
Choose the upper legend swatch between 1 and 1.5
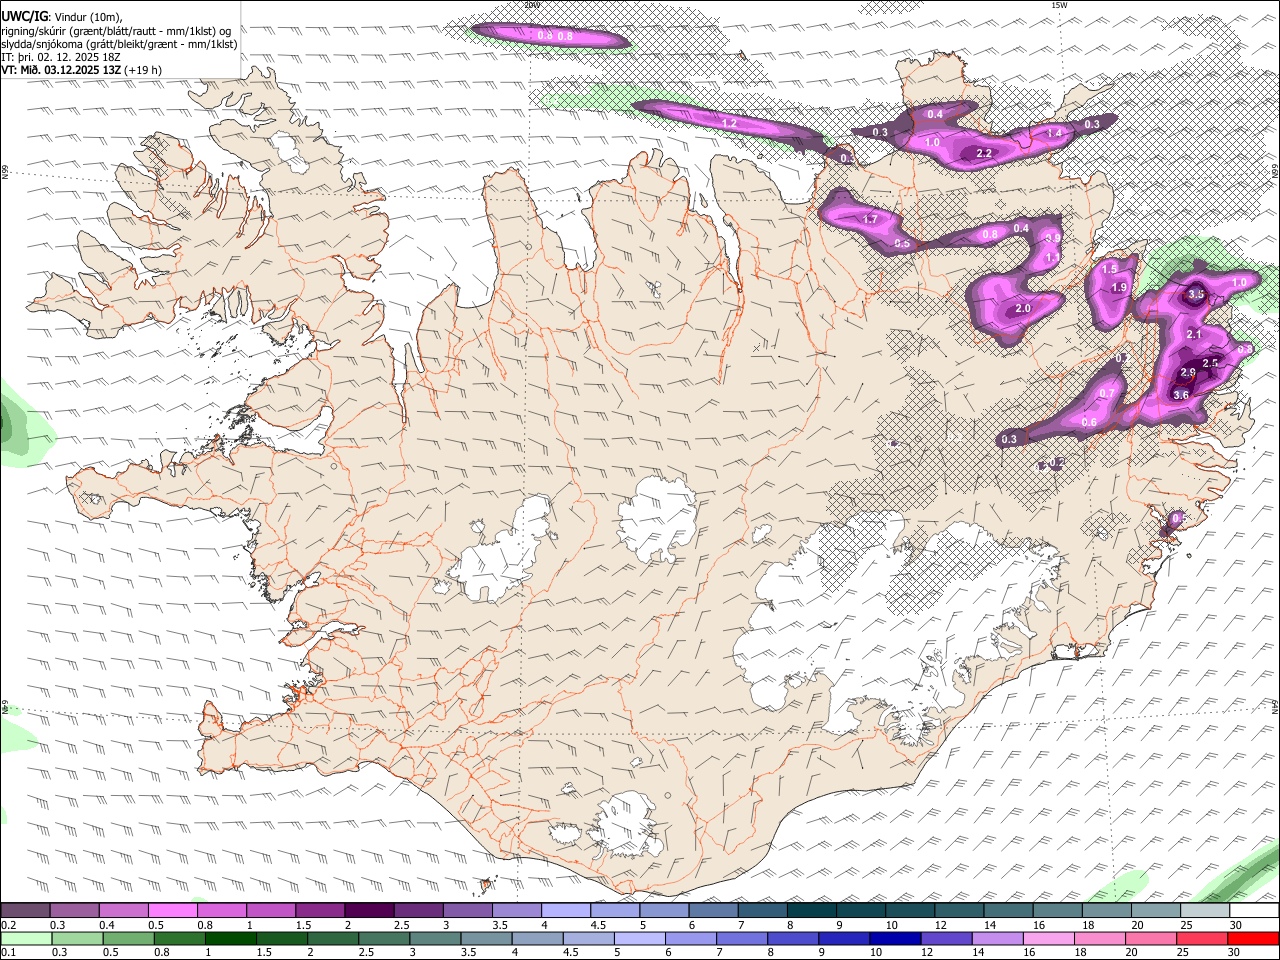(x=270, y=911)
